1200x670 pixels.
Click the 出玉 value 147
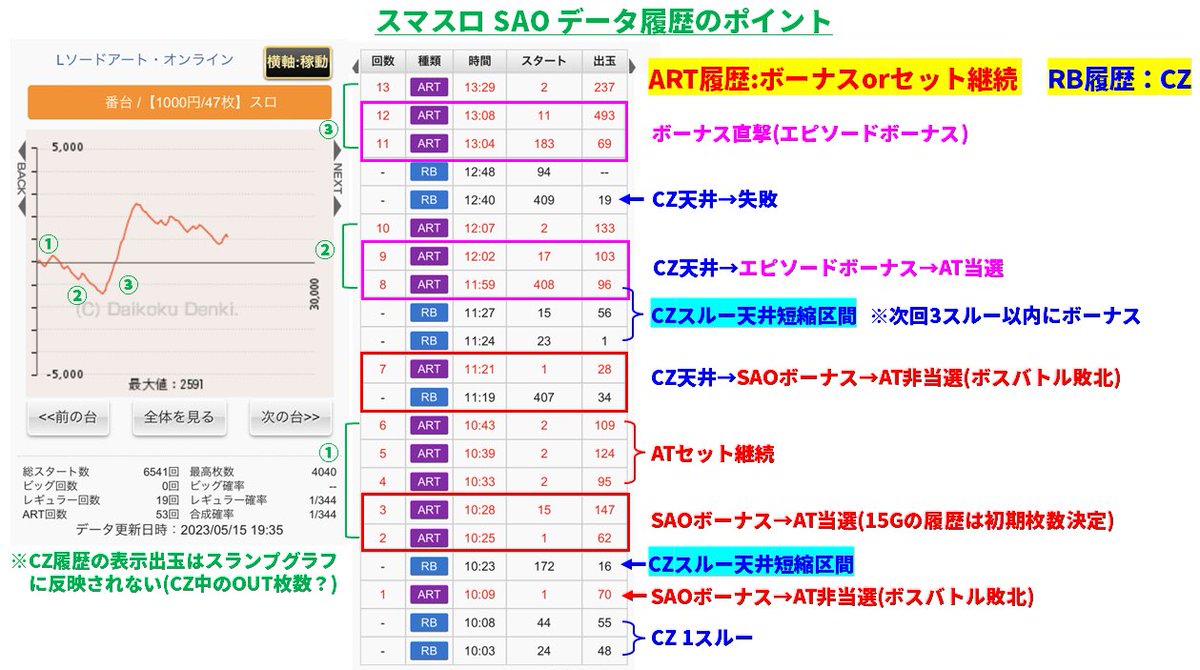[604, 510]
